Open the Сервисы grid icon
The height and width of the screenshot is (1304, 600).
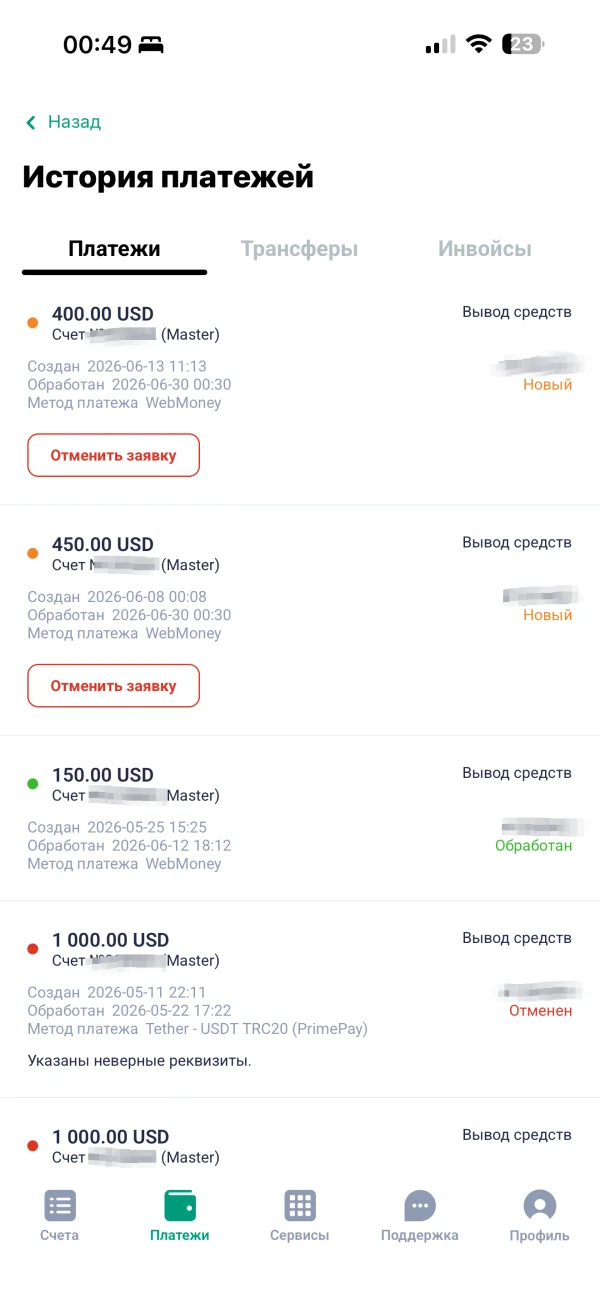(300, 1205)
